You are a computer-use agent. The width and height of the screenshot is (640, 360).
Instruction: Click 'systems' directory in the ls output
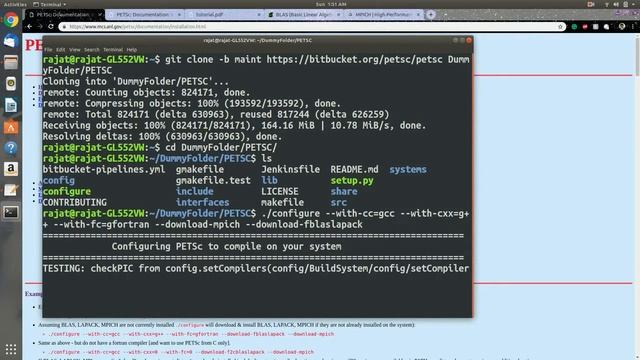pos(408,169)
